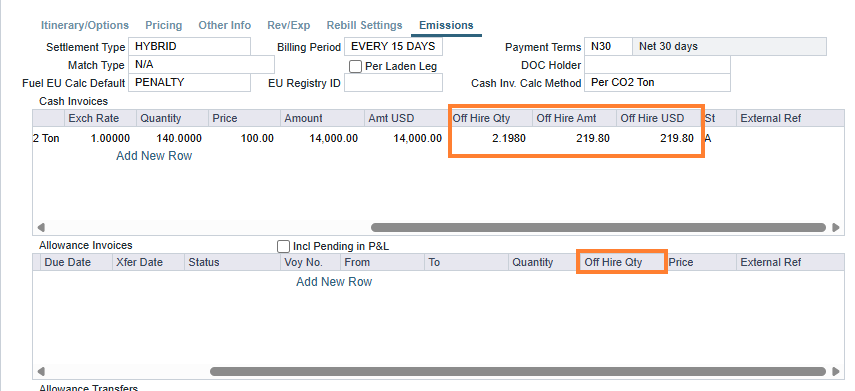Click the Allowance Invoices horizontal scrollbar
Image resolution: width=855 pixels, height=391 pixels.
click(518, 371)
